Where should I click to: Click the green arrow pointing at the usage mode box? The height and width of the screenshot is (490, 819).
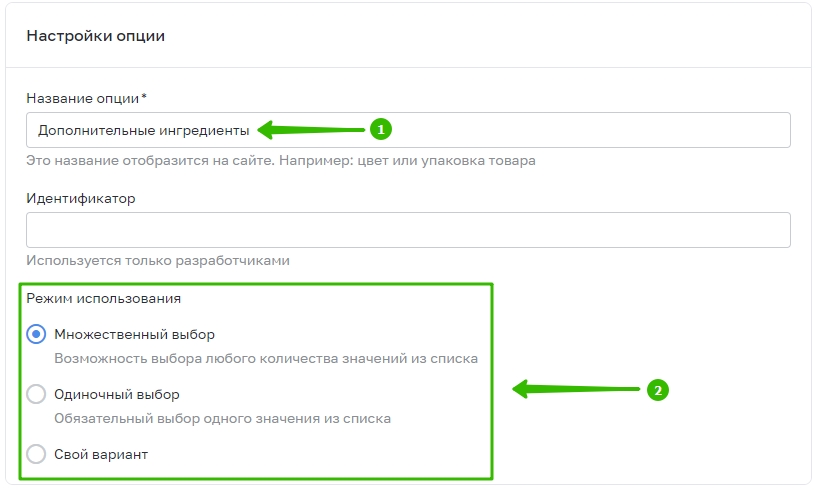tap(576, 389)
